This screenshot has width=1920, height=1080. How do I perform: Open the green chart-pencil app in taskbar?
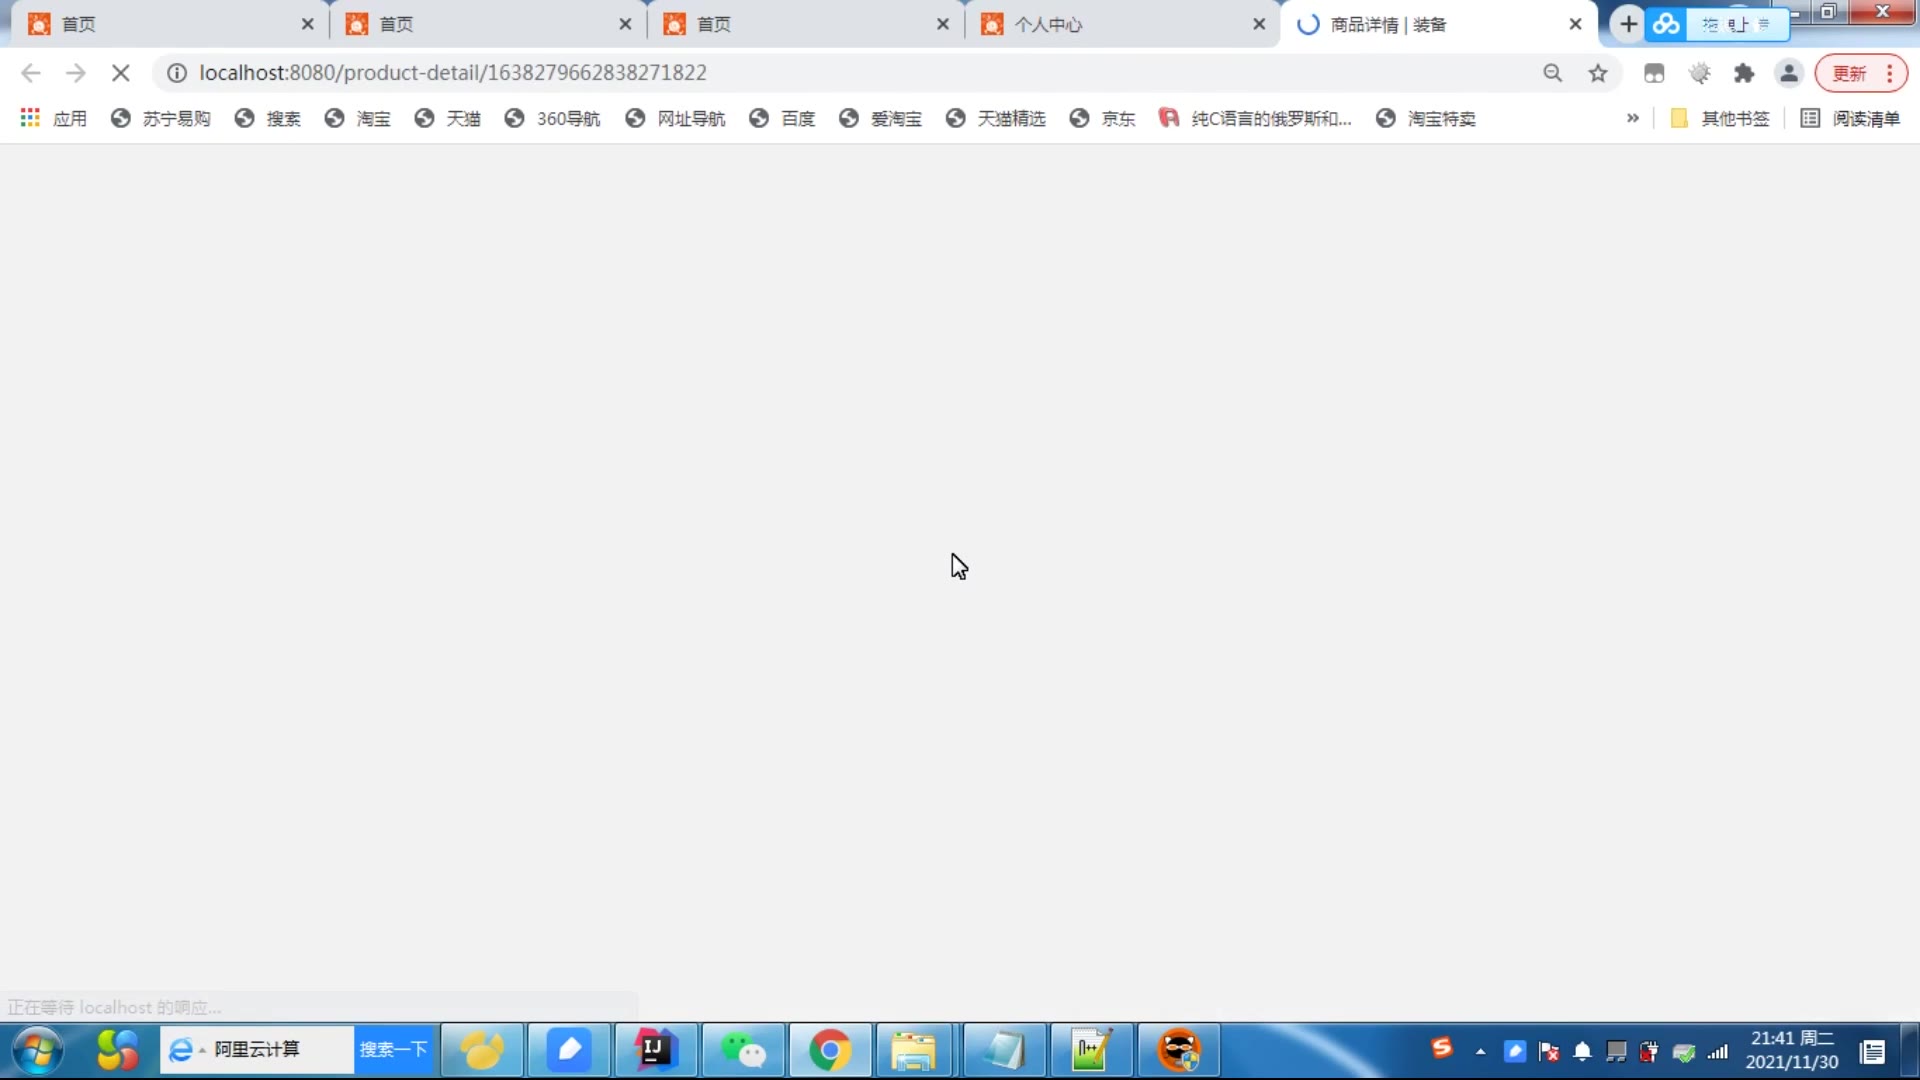tap(1091, 1050)
